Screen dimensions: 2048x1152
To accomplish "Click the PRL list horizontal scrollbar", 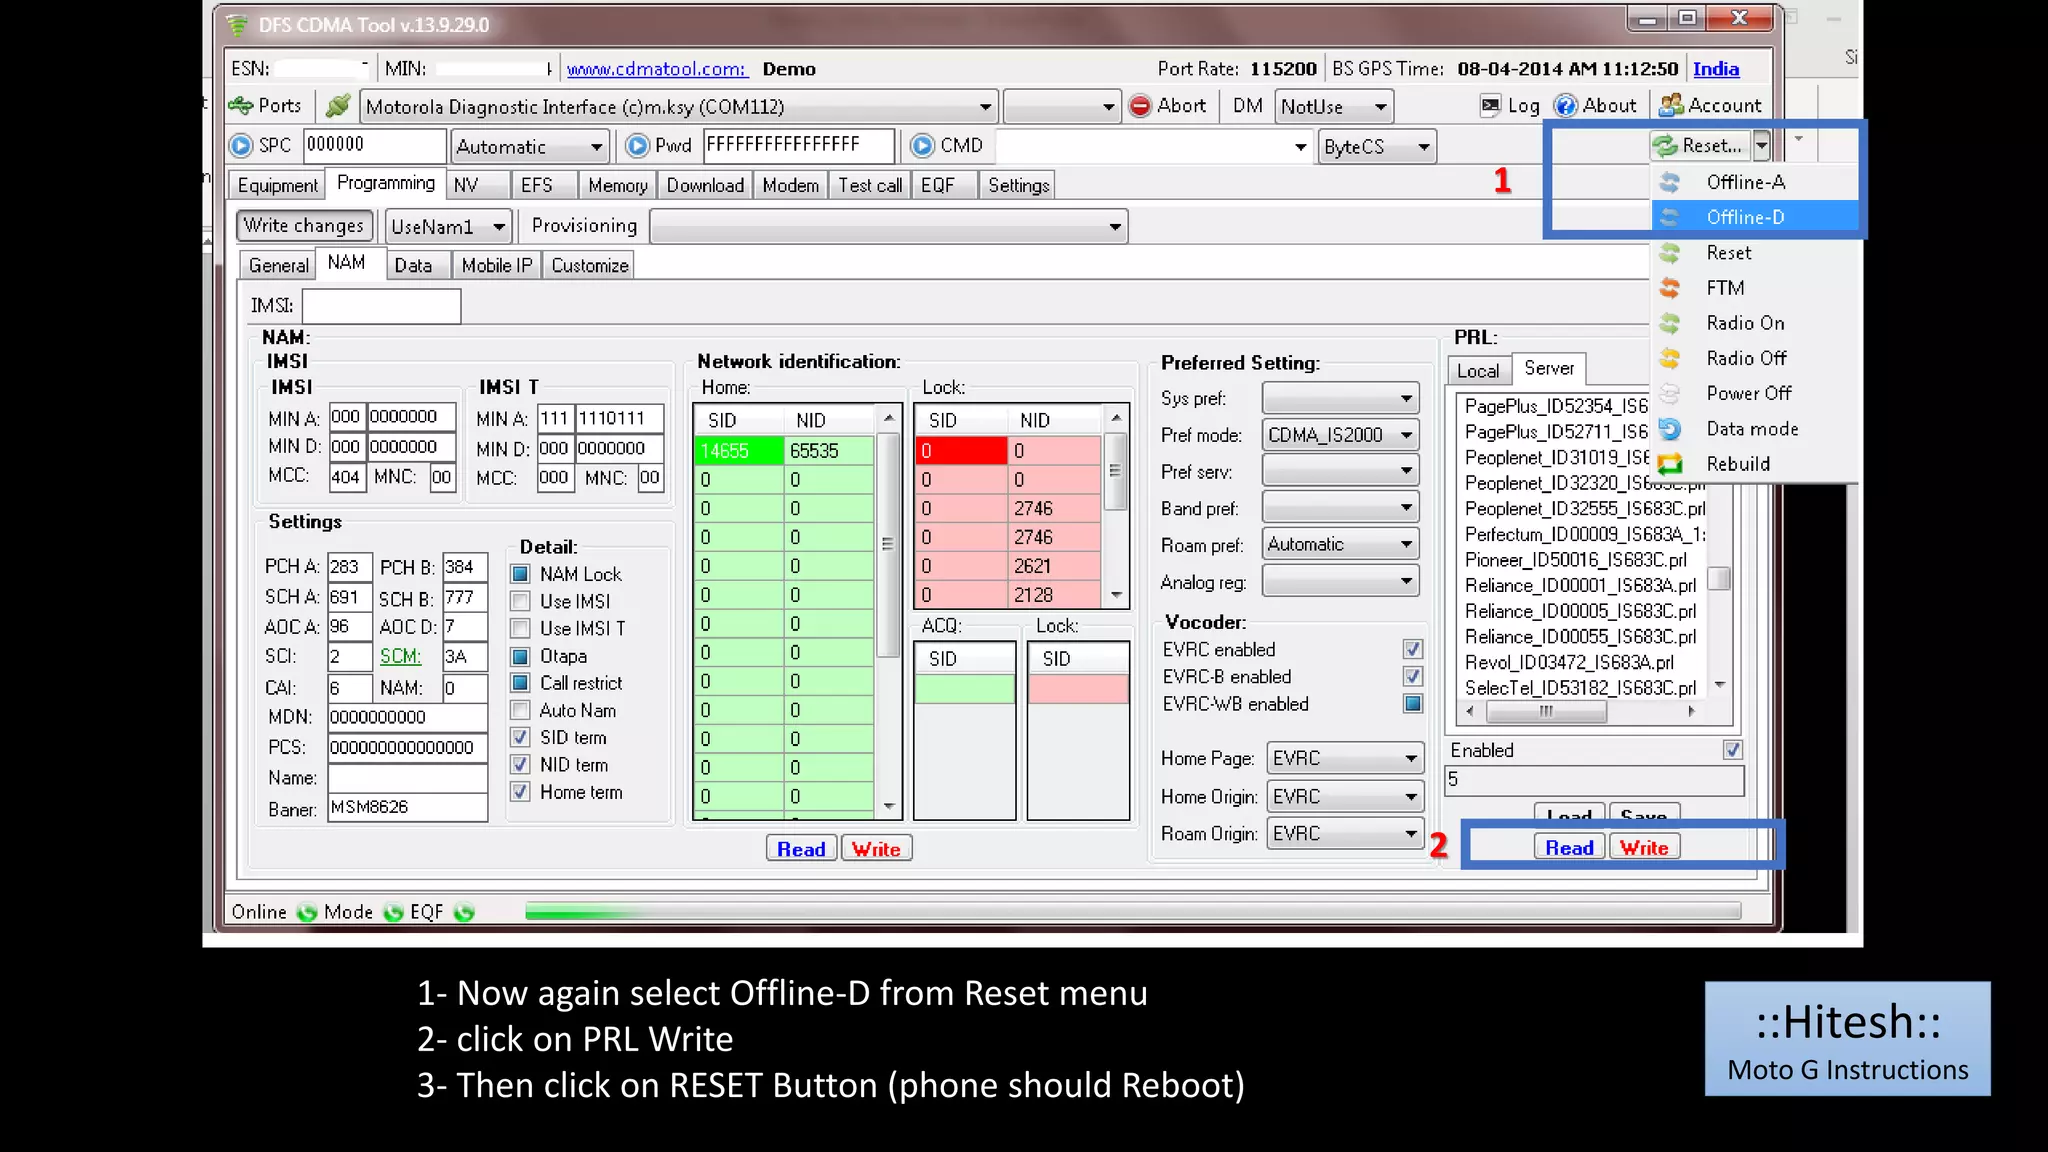I will click(x=1546, y=712).
